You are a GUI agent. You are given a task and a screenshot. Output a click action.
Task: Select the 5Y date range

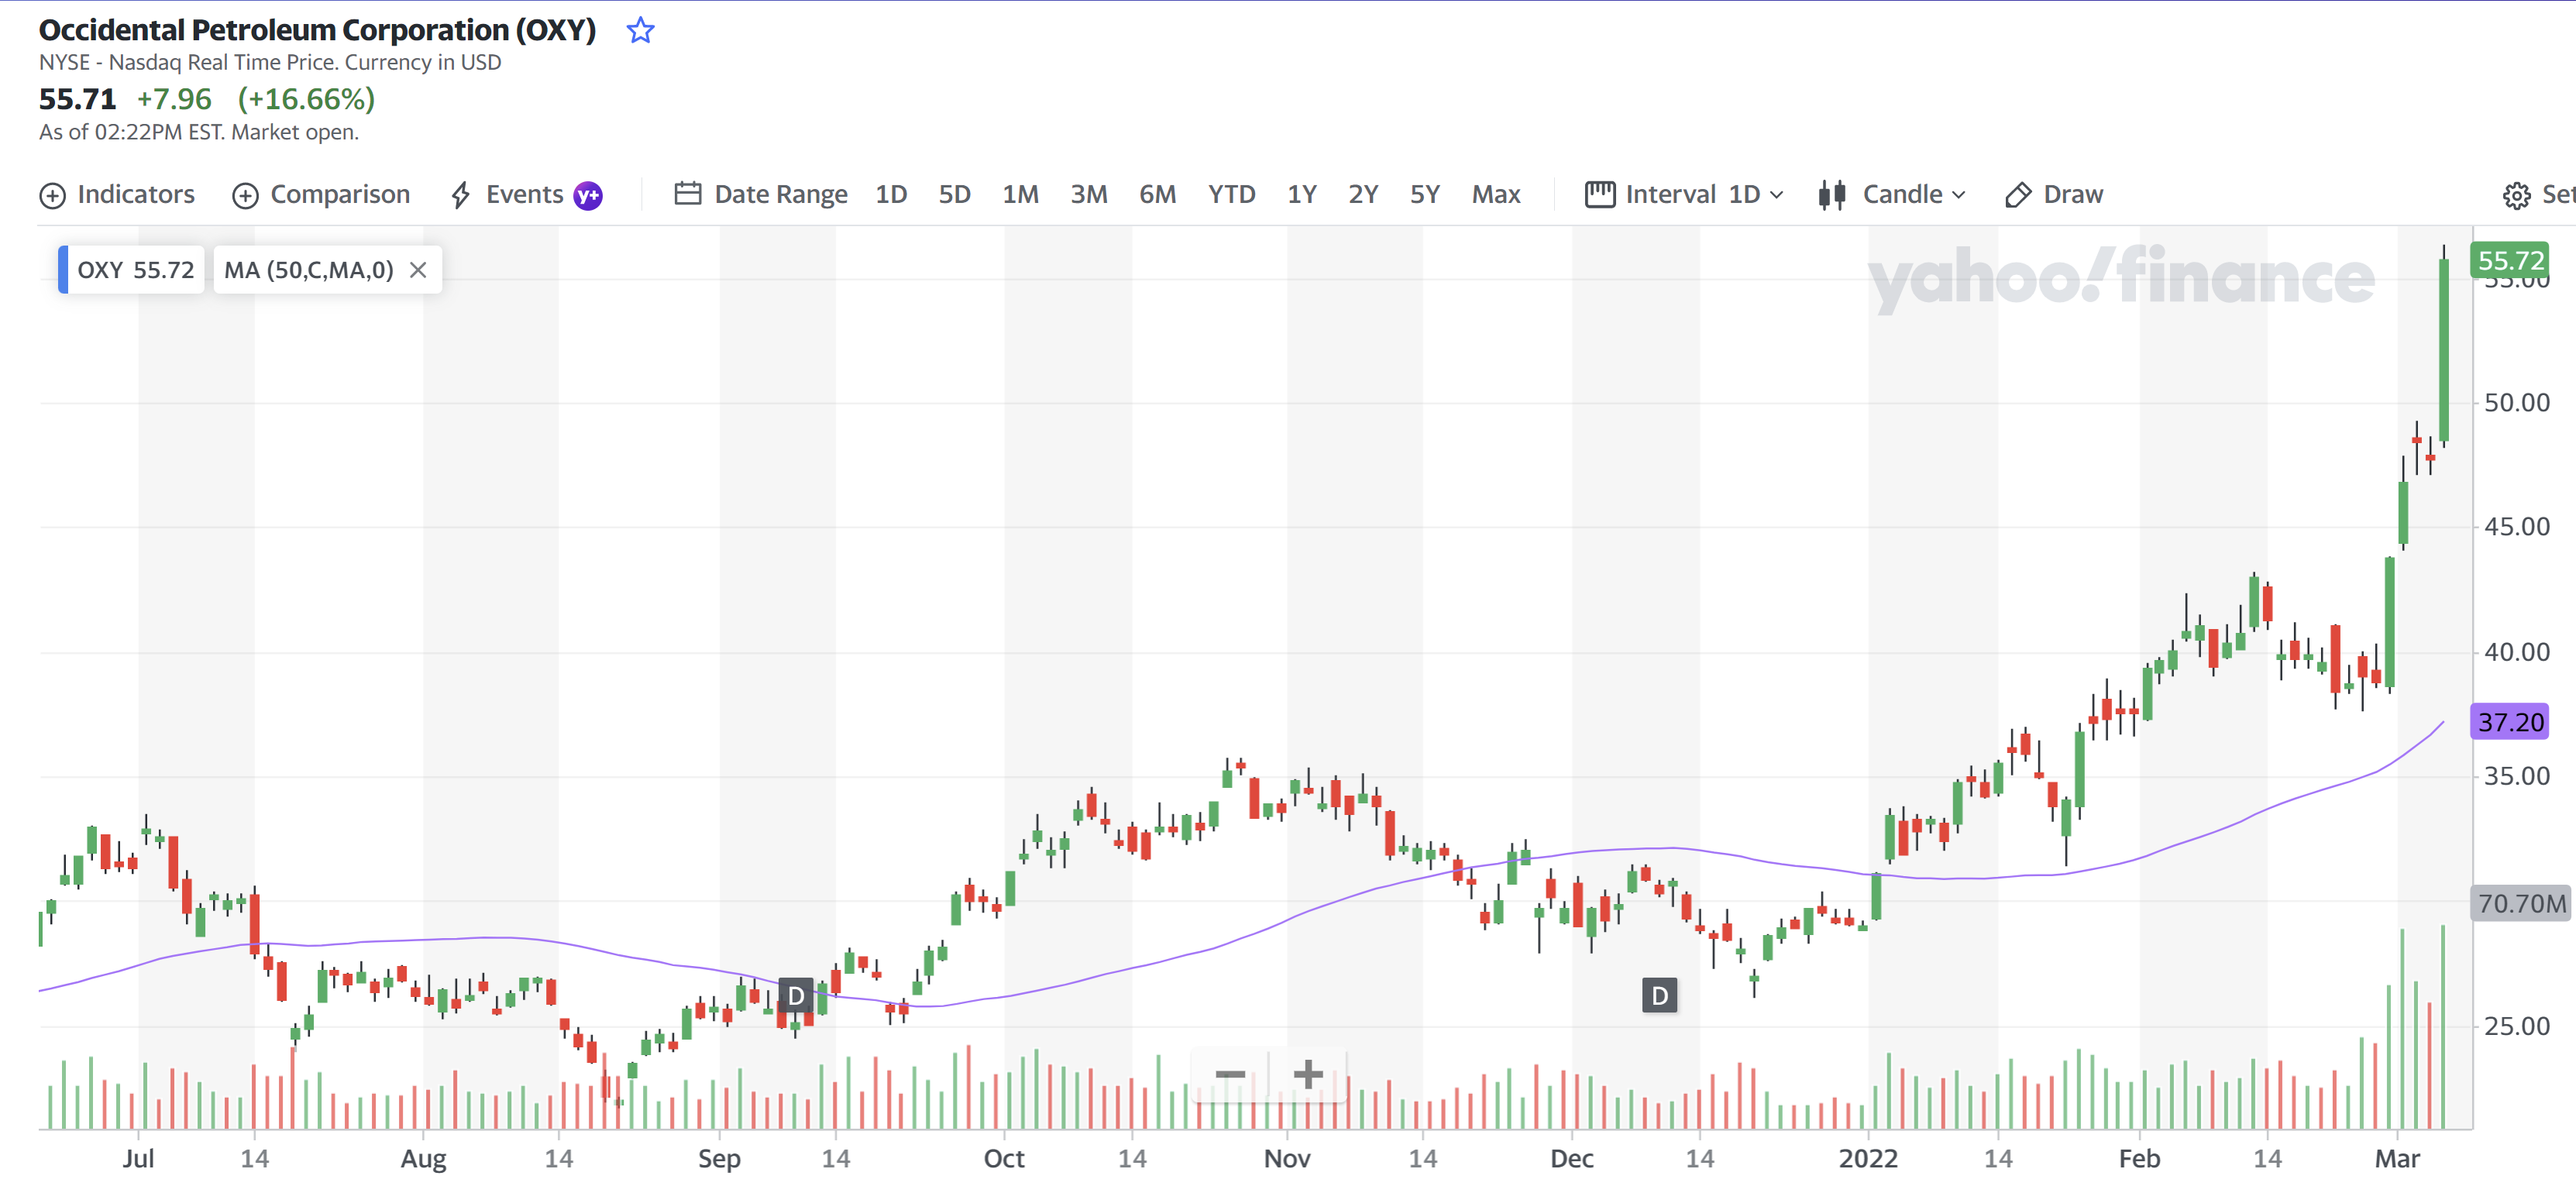pyautogui.click(x=1425, y=194)
